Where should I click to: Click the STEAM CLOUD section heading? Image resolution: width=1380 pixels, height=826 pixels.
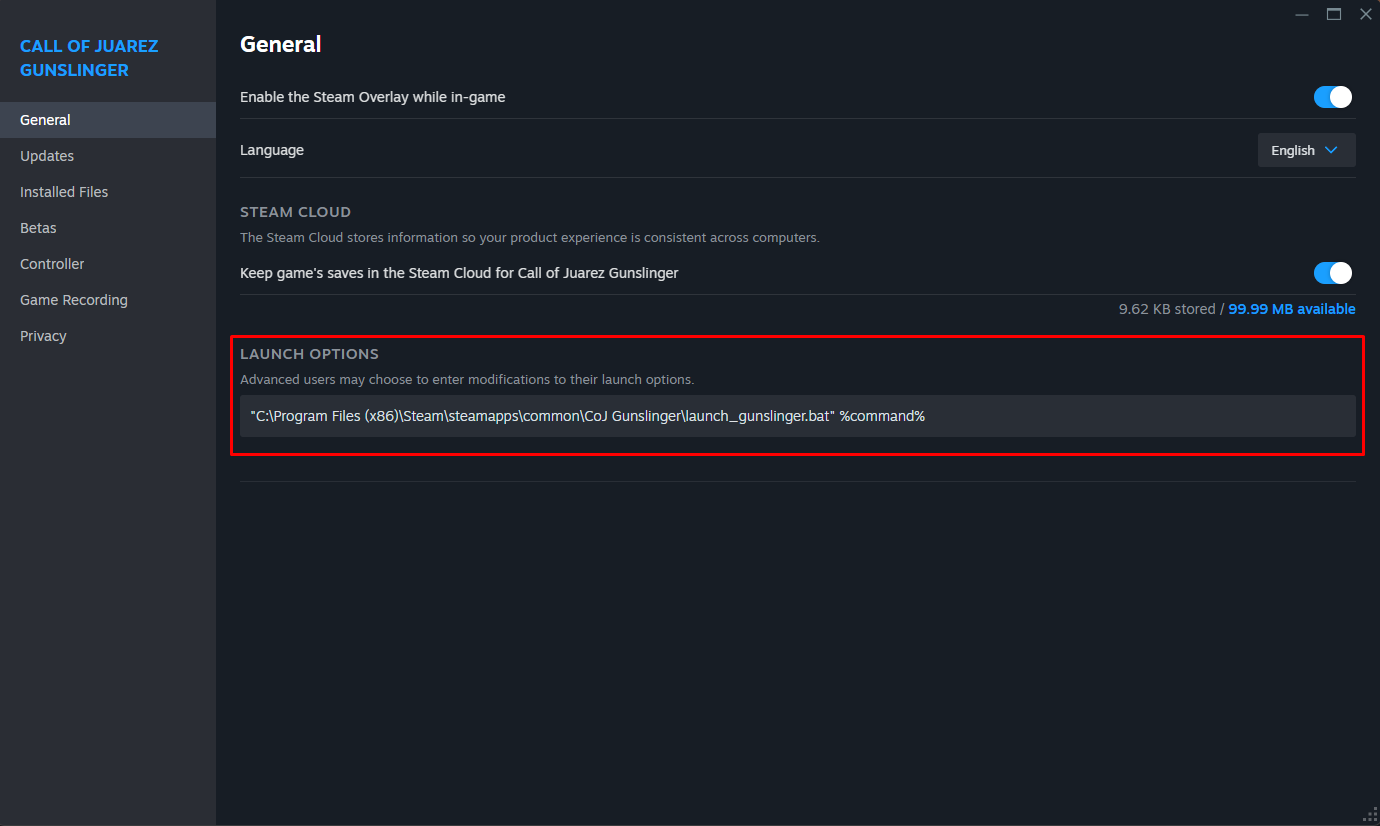[295, 212]
